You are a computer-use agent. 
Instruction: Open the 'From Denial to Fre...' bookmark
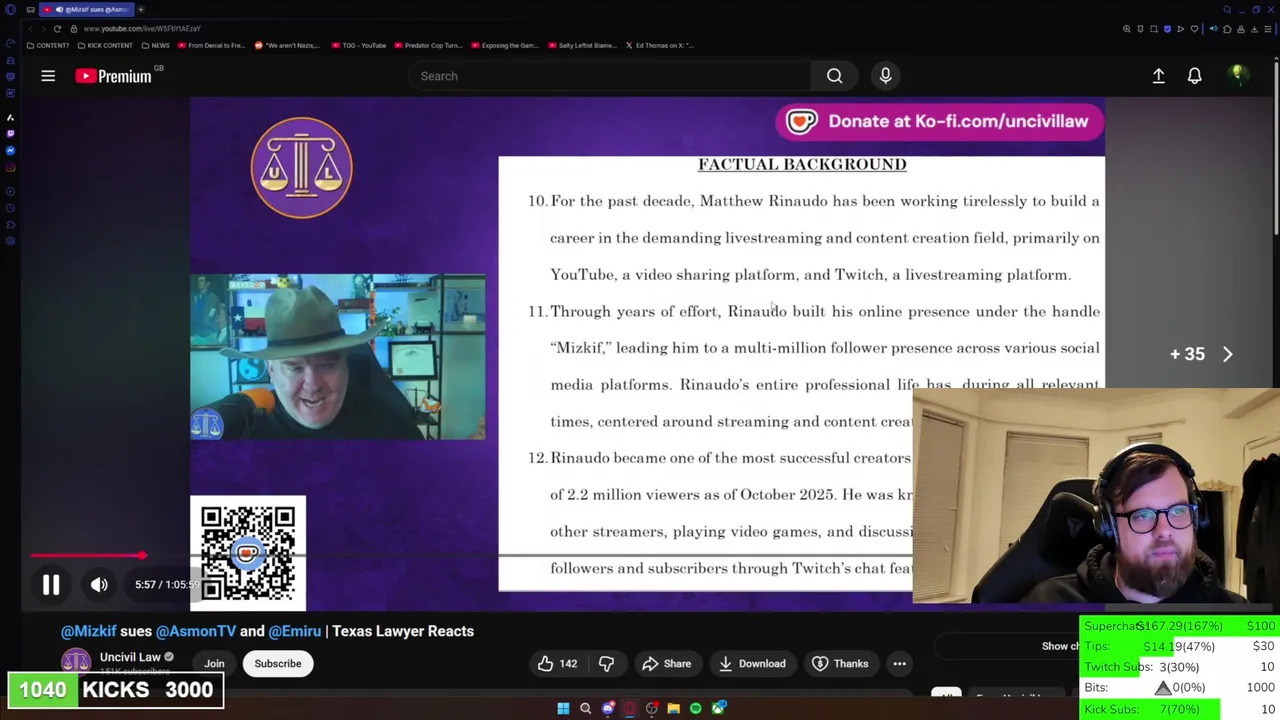211,45
